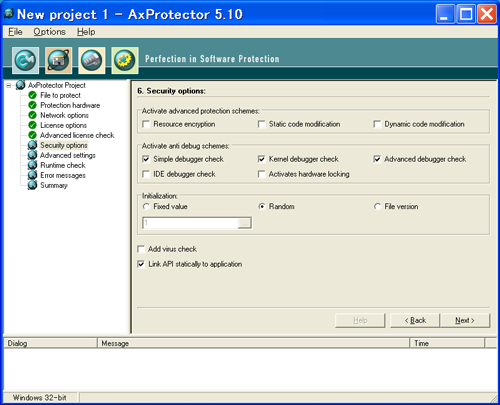Click the second toolbar icon with orbit globe
Screen dimensions: 500x405
click(x=59, y=60)
